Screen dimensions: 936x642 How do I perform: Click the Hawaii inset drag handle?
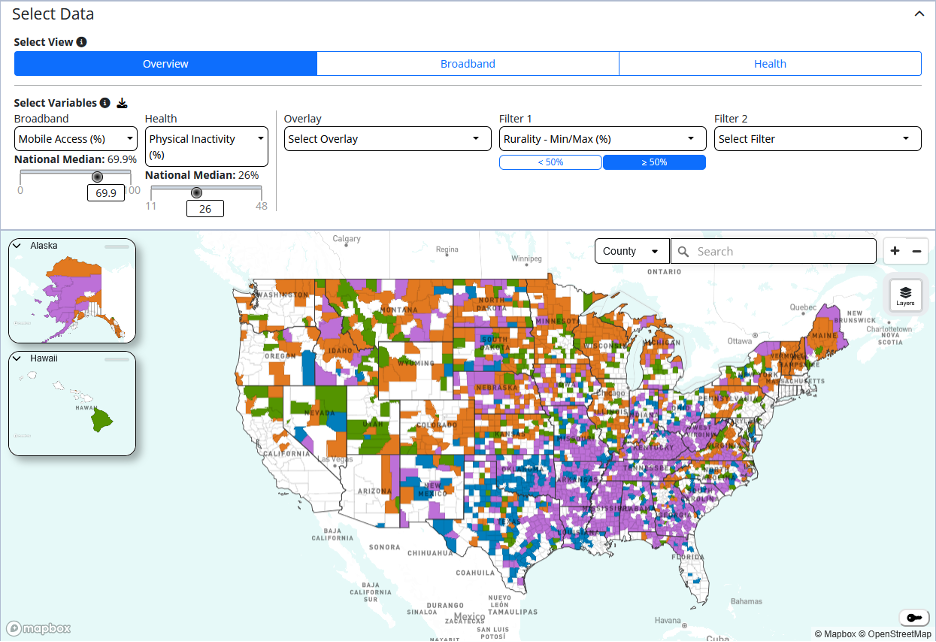point(116,359)
